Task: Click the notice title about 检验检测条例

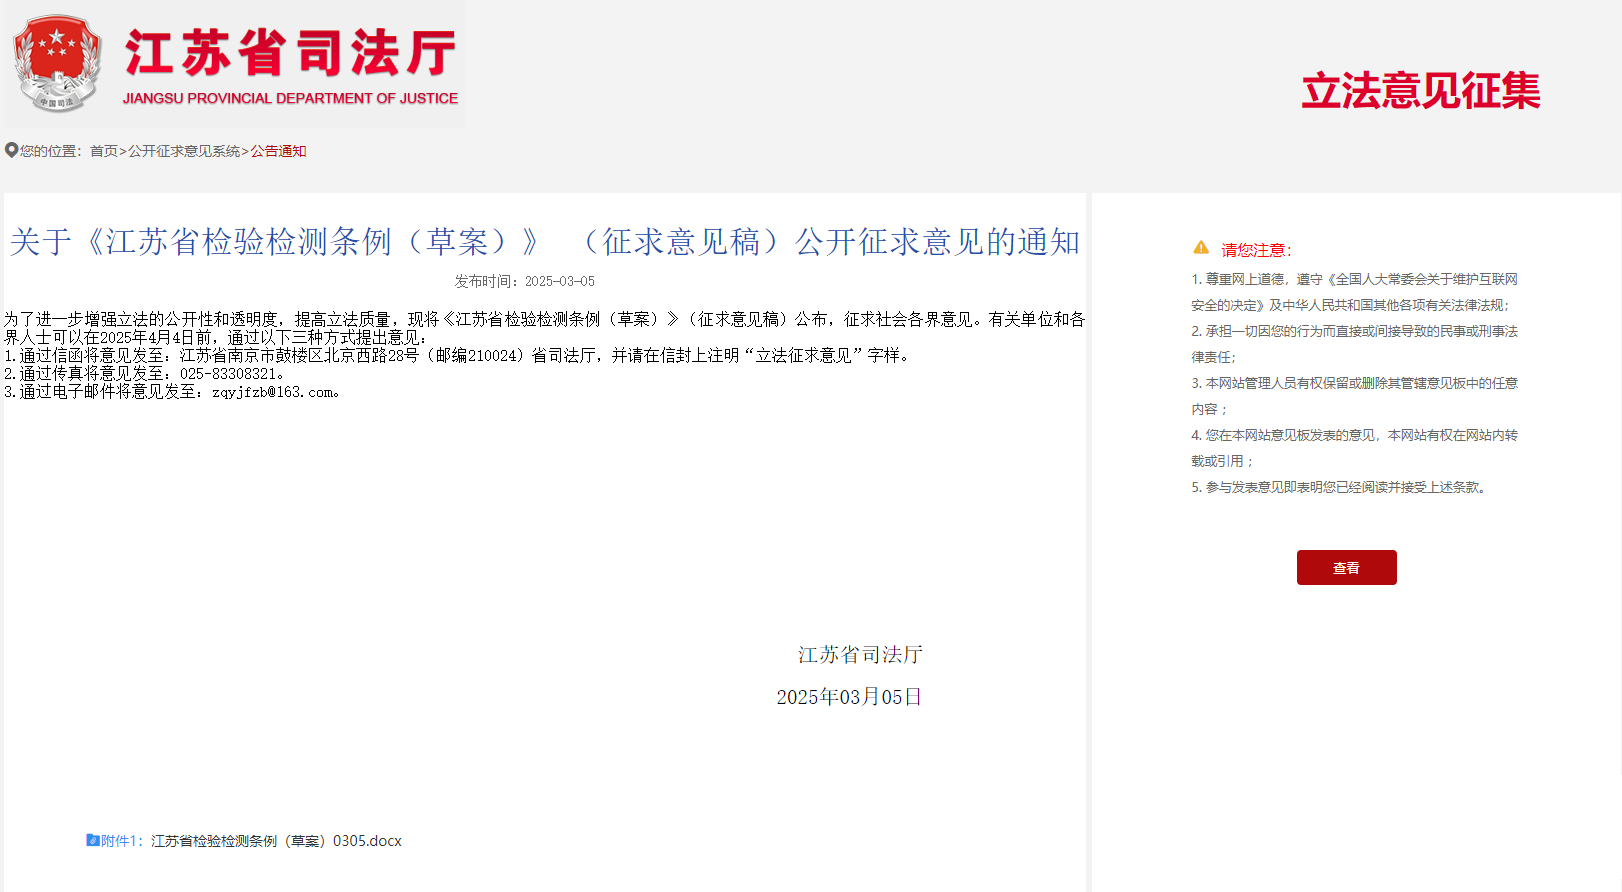Action: click(x=544, y=242)
